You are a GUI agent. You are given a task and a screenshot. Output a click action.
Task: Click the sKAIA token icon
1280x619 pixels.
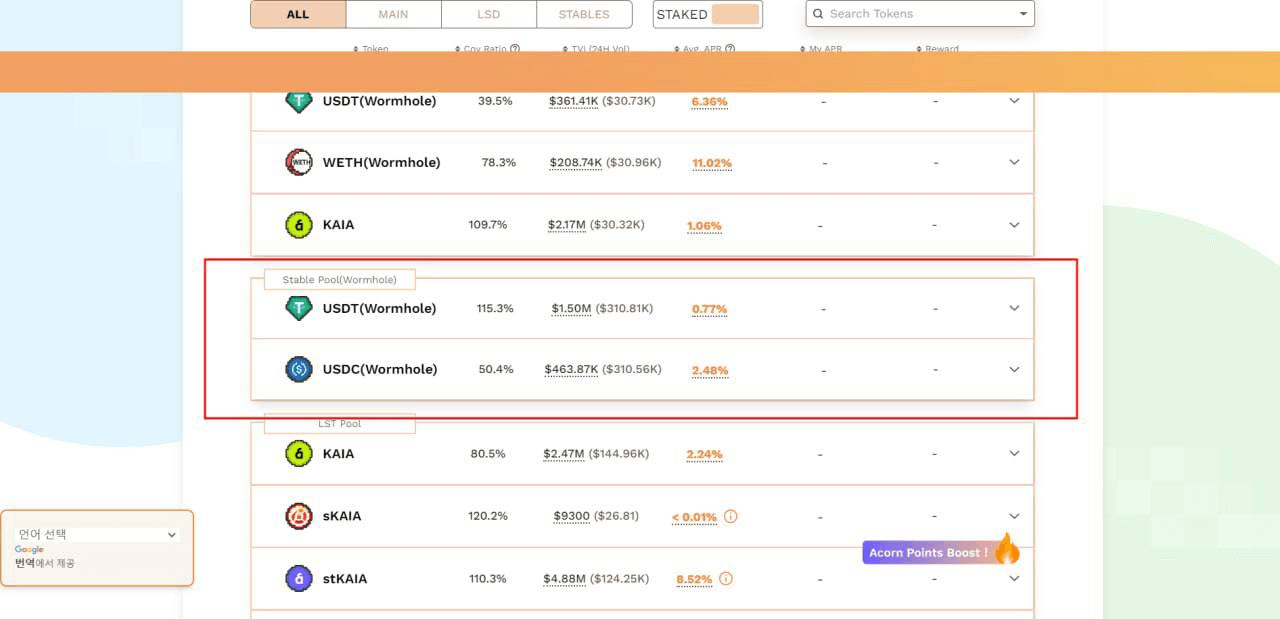(299, 516)
